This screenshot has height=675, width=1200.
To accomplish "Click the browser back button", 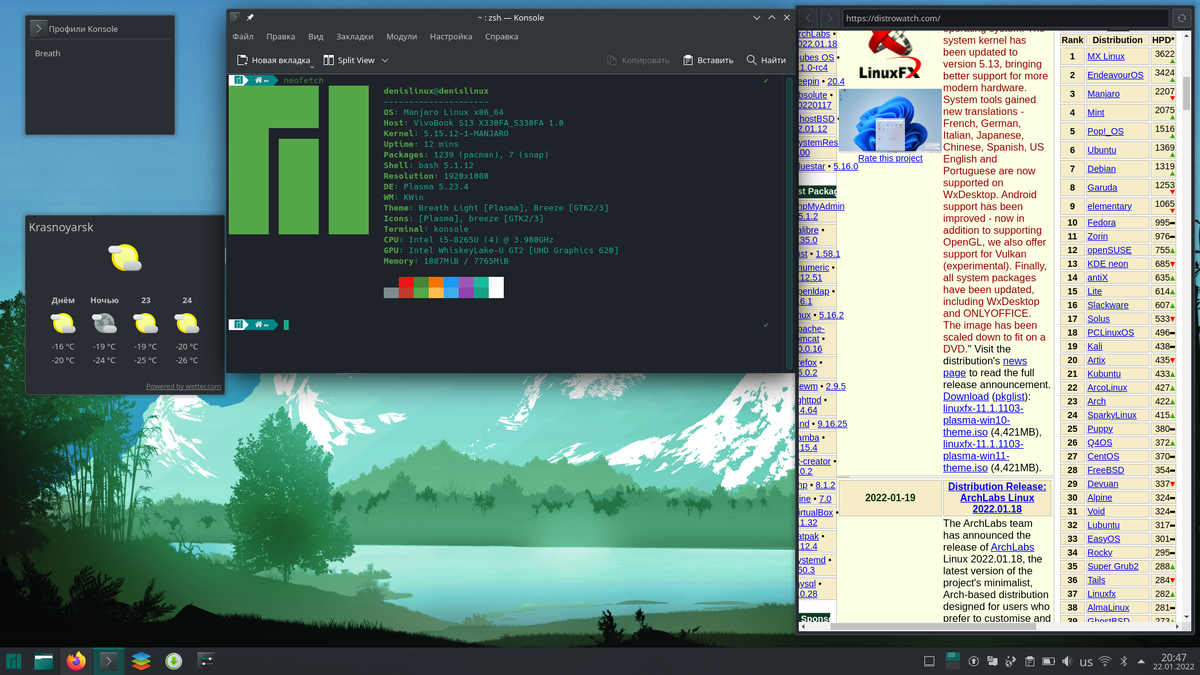I will (808, 18).
